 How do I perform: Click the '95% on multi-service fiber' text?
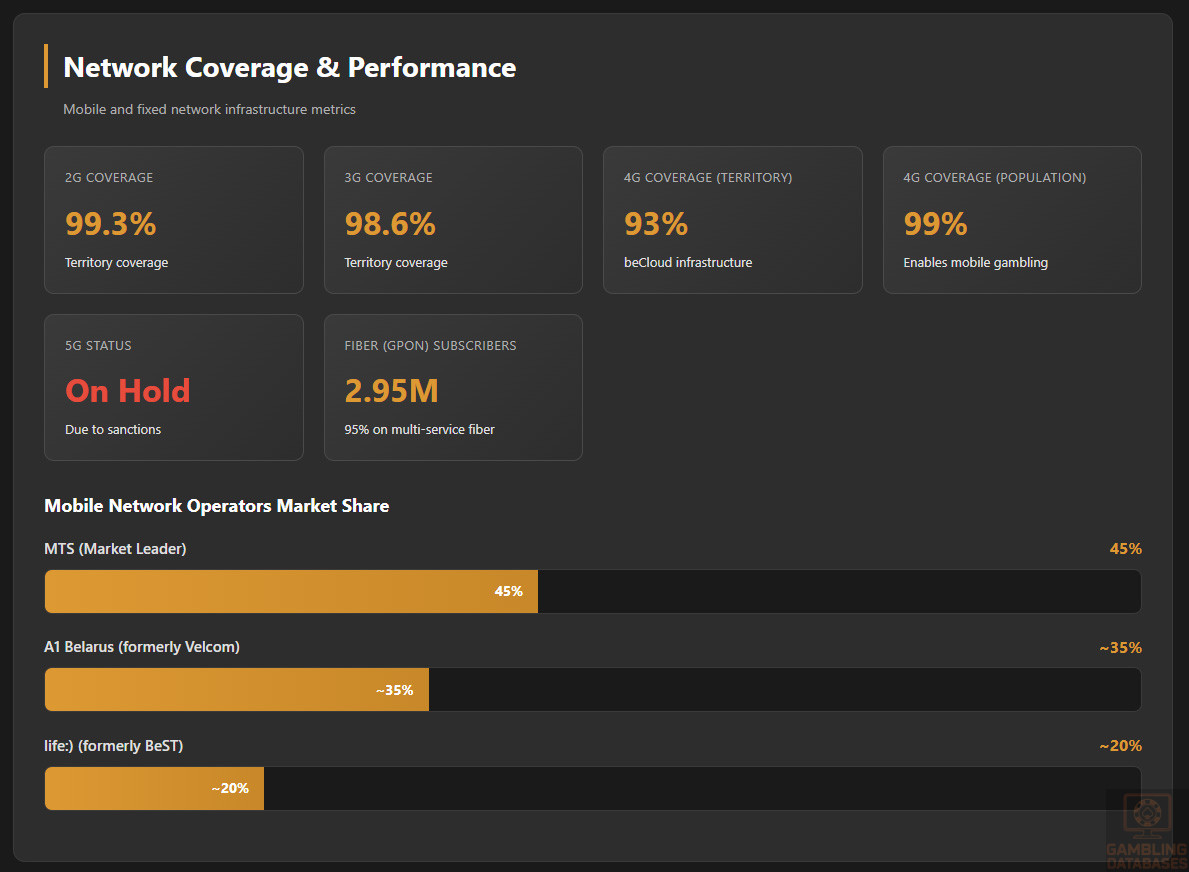click(419, 430)
